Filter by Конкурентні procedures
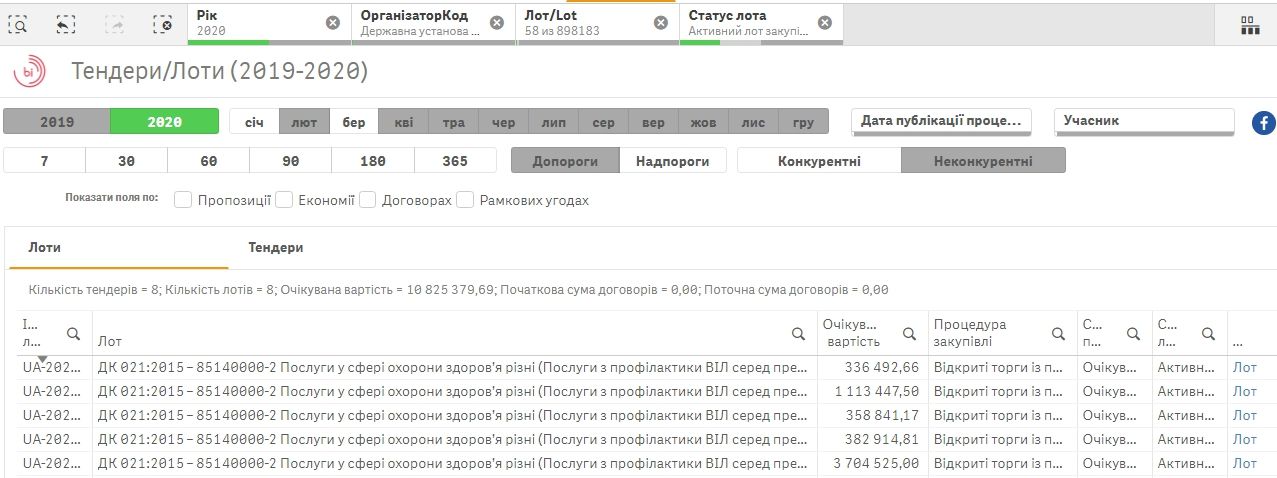 pyautogui.click(x=819, y=161)
